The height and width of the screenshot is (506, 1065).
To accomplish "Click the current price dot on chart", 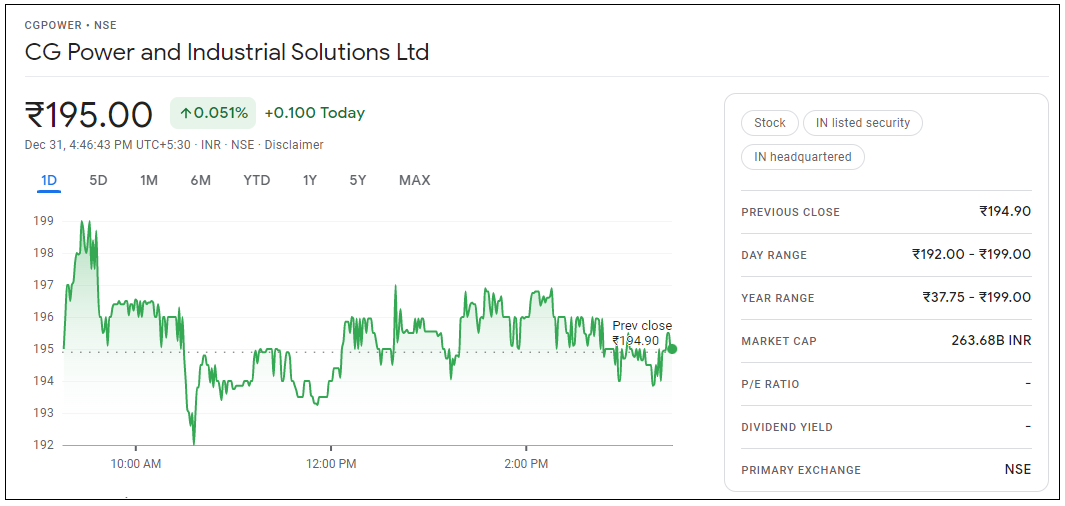I will coord(672,349).
